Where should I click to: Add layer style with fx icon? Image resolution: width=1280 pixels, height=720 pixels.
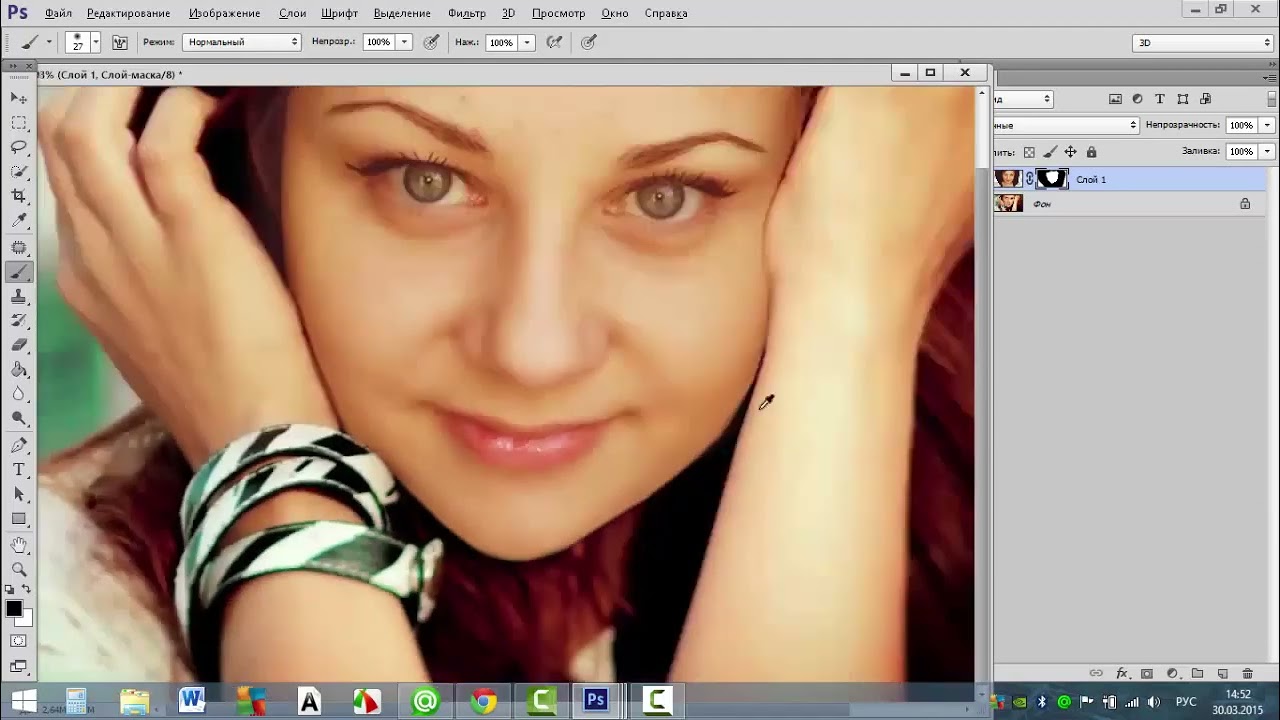click(x=1122, y=674)
